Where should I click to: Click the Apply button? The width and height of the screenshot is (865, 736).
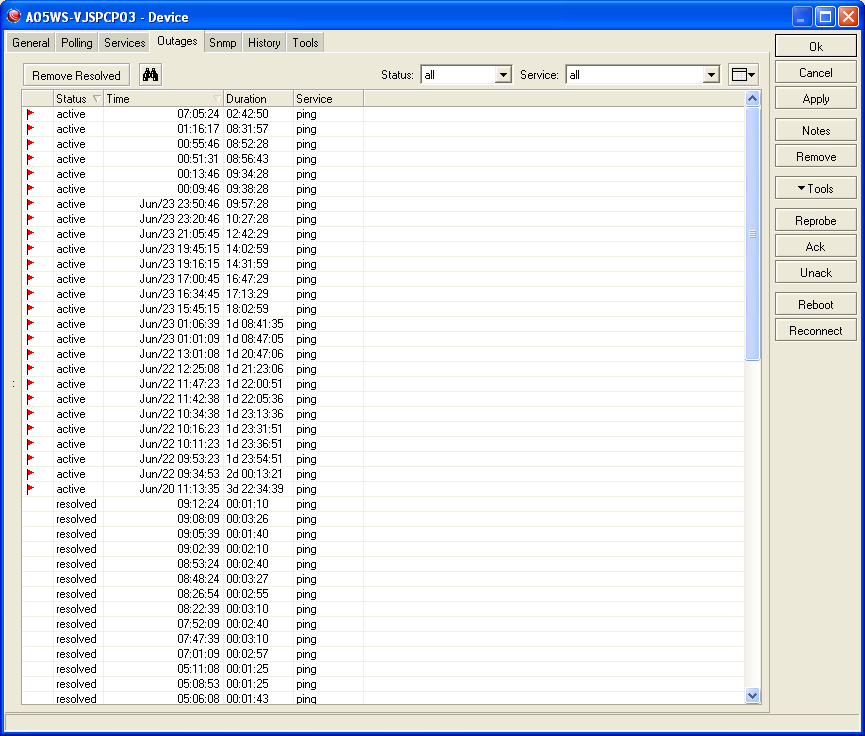(815, 99)
